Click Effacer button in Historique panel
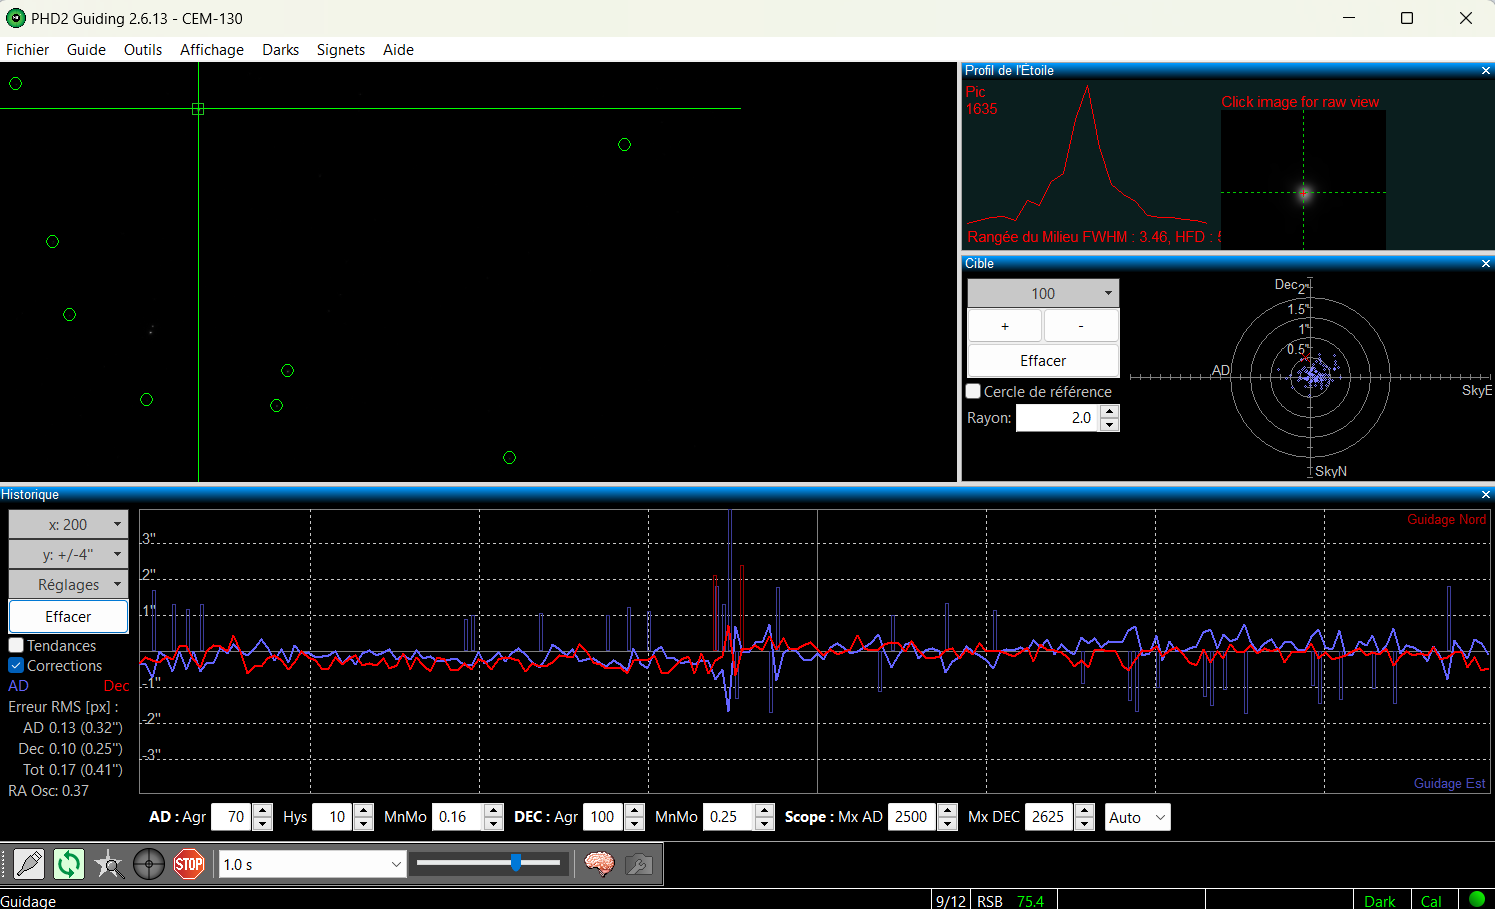The height and width of the screenshot is (909, 1495). (68, 617)
